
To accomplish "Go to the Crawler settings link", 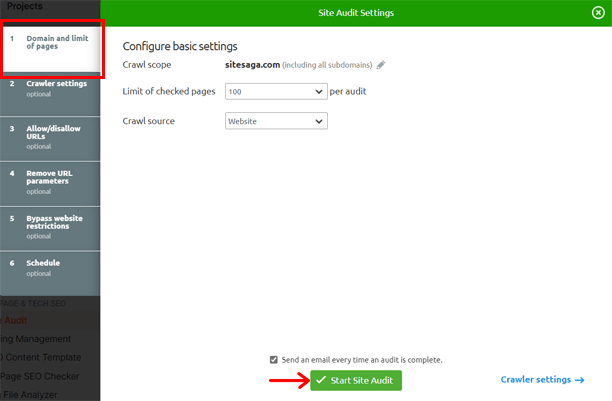I will (x=543, y=380).
